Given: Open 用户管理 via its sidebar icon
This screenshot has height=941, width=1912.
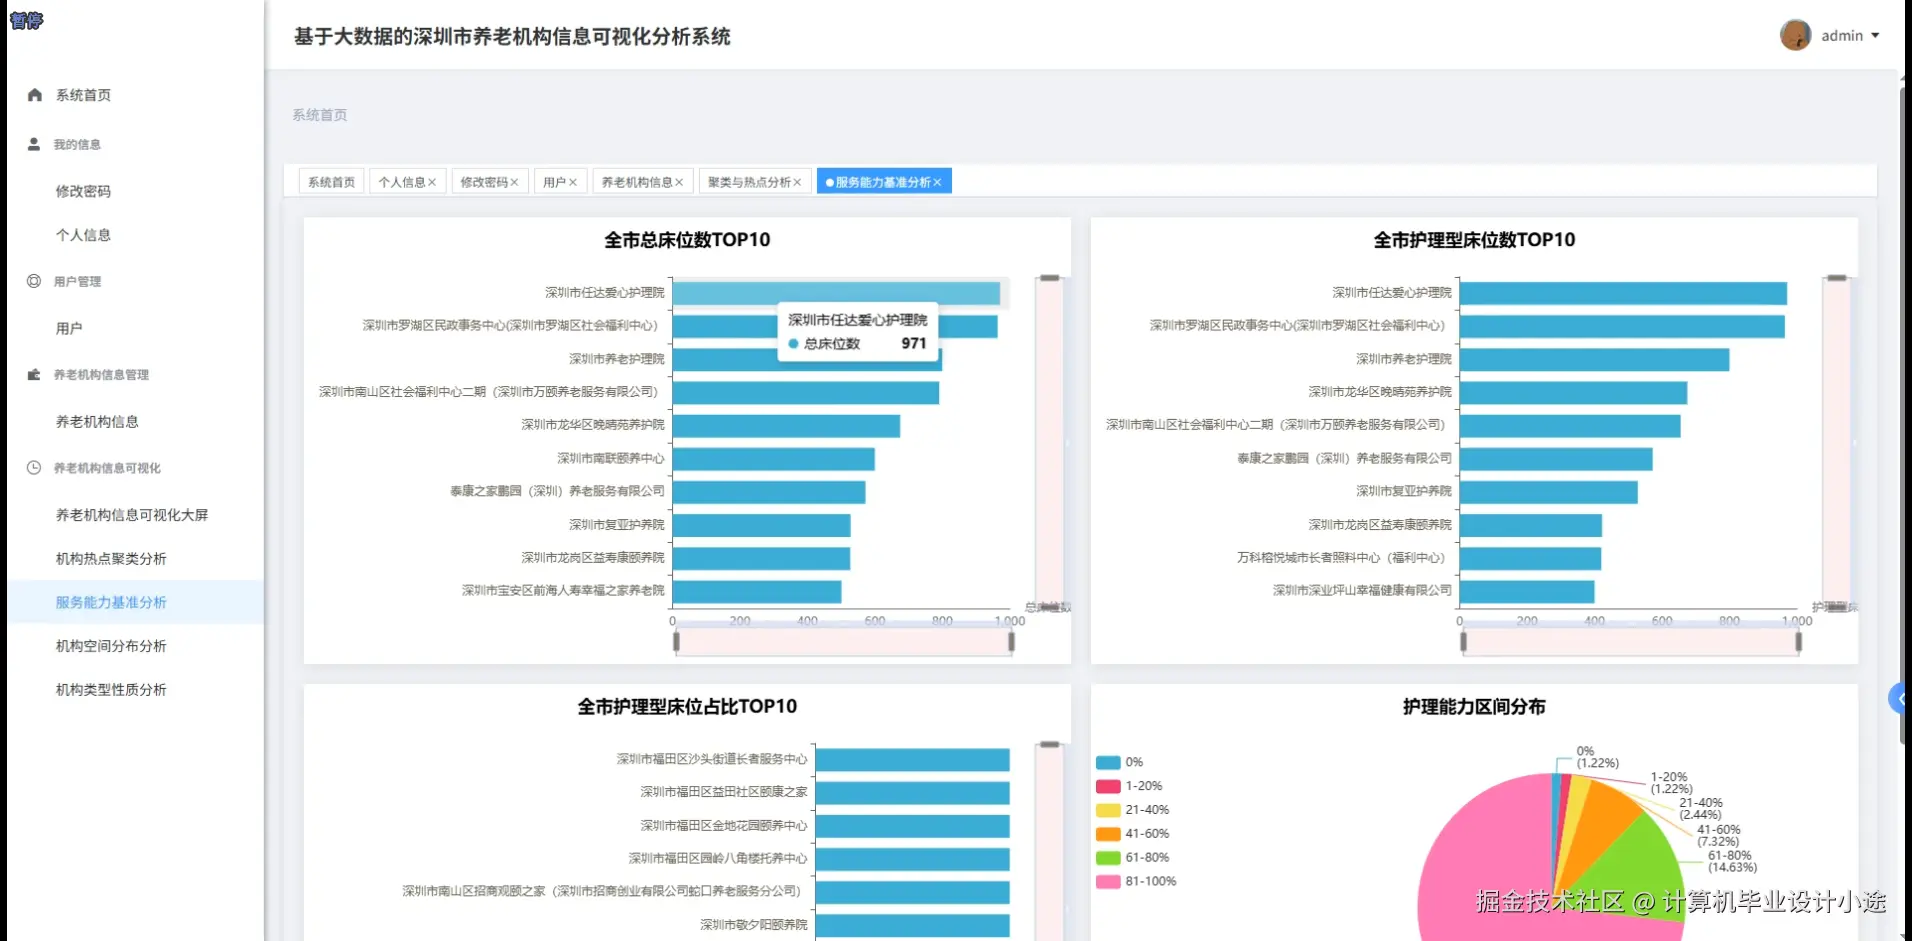Looking at the screenshot, I should pos(33,281).
